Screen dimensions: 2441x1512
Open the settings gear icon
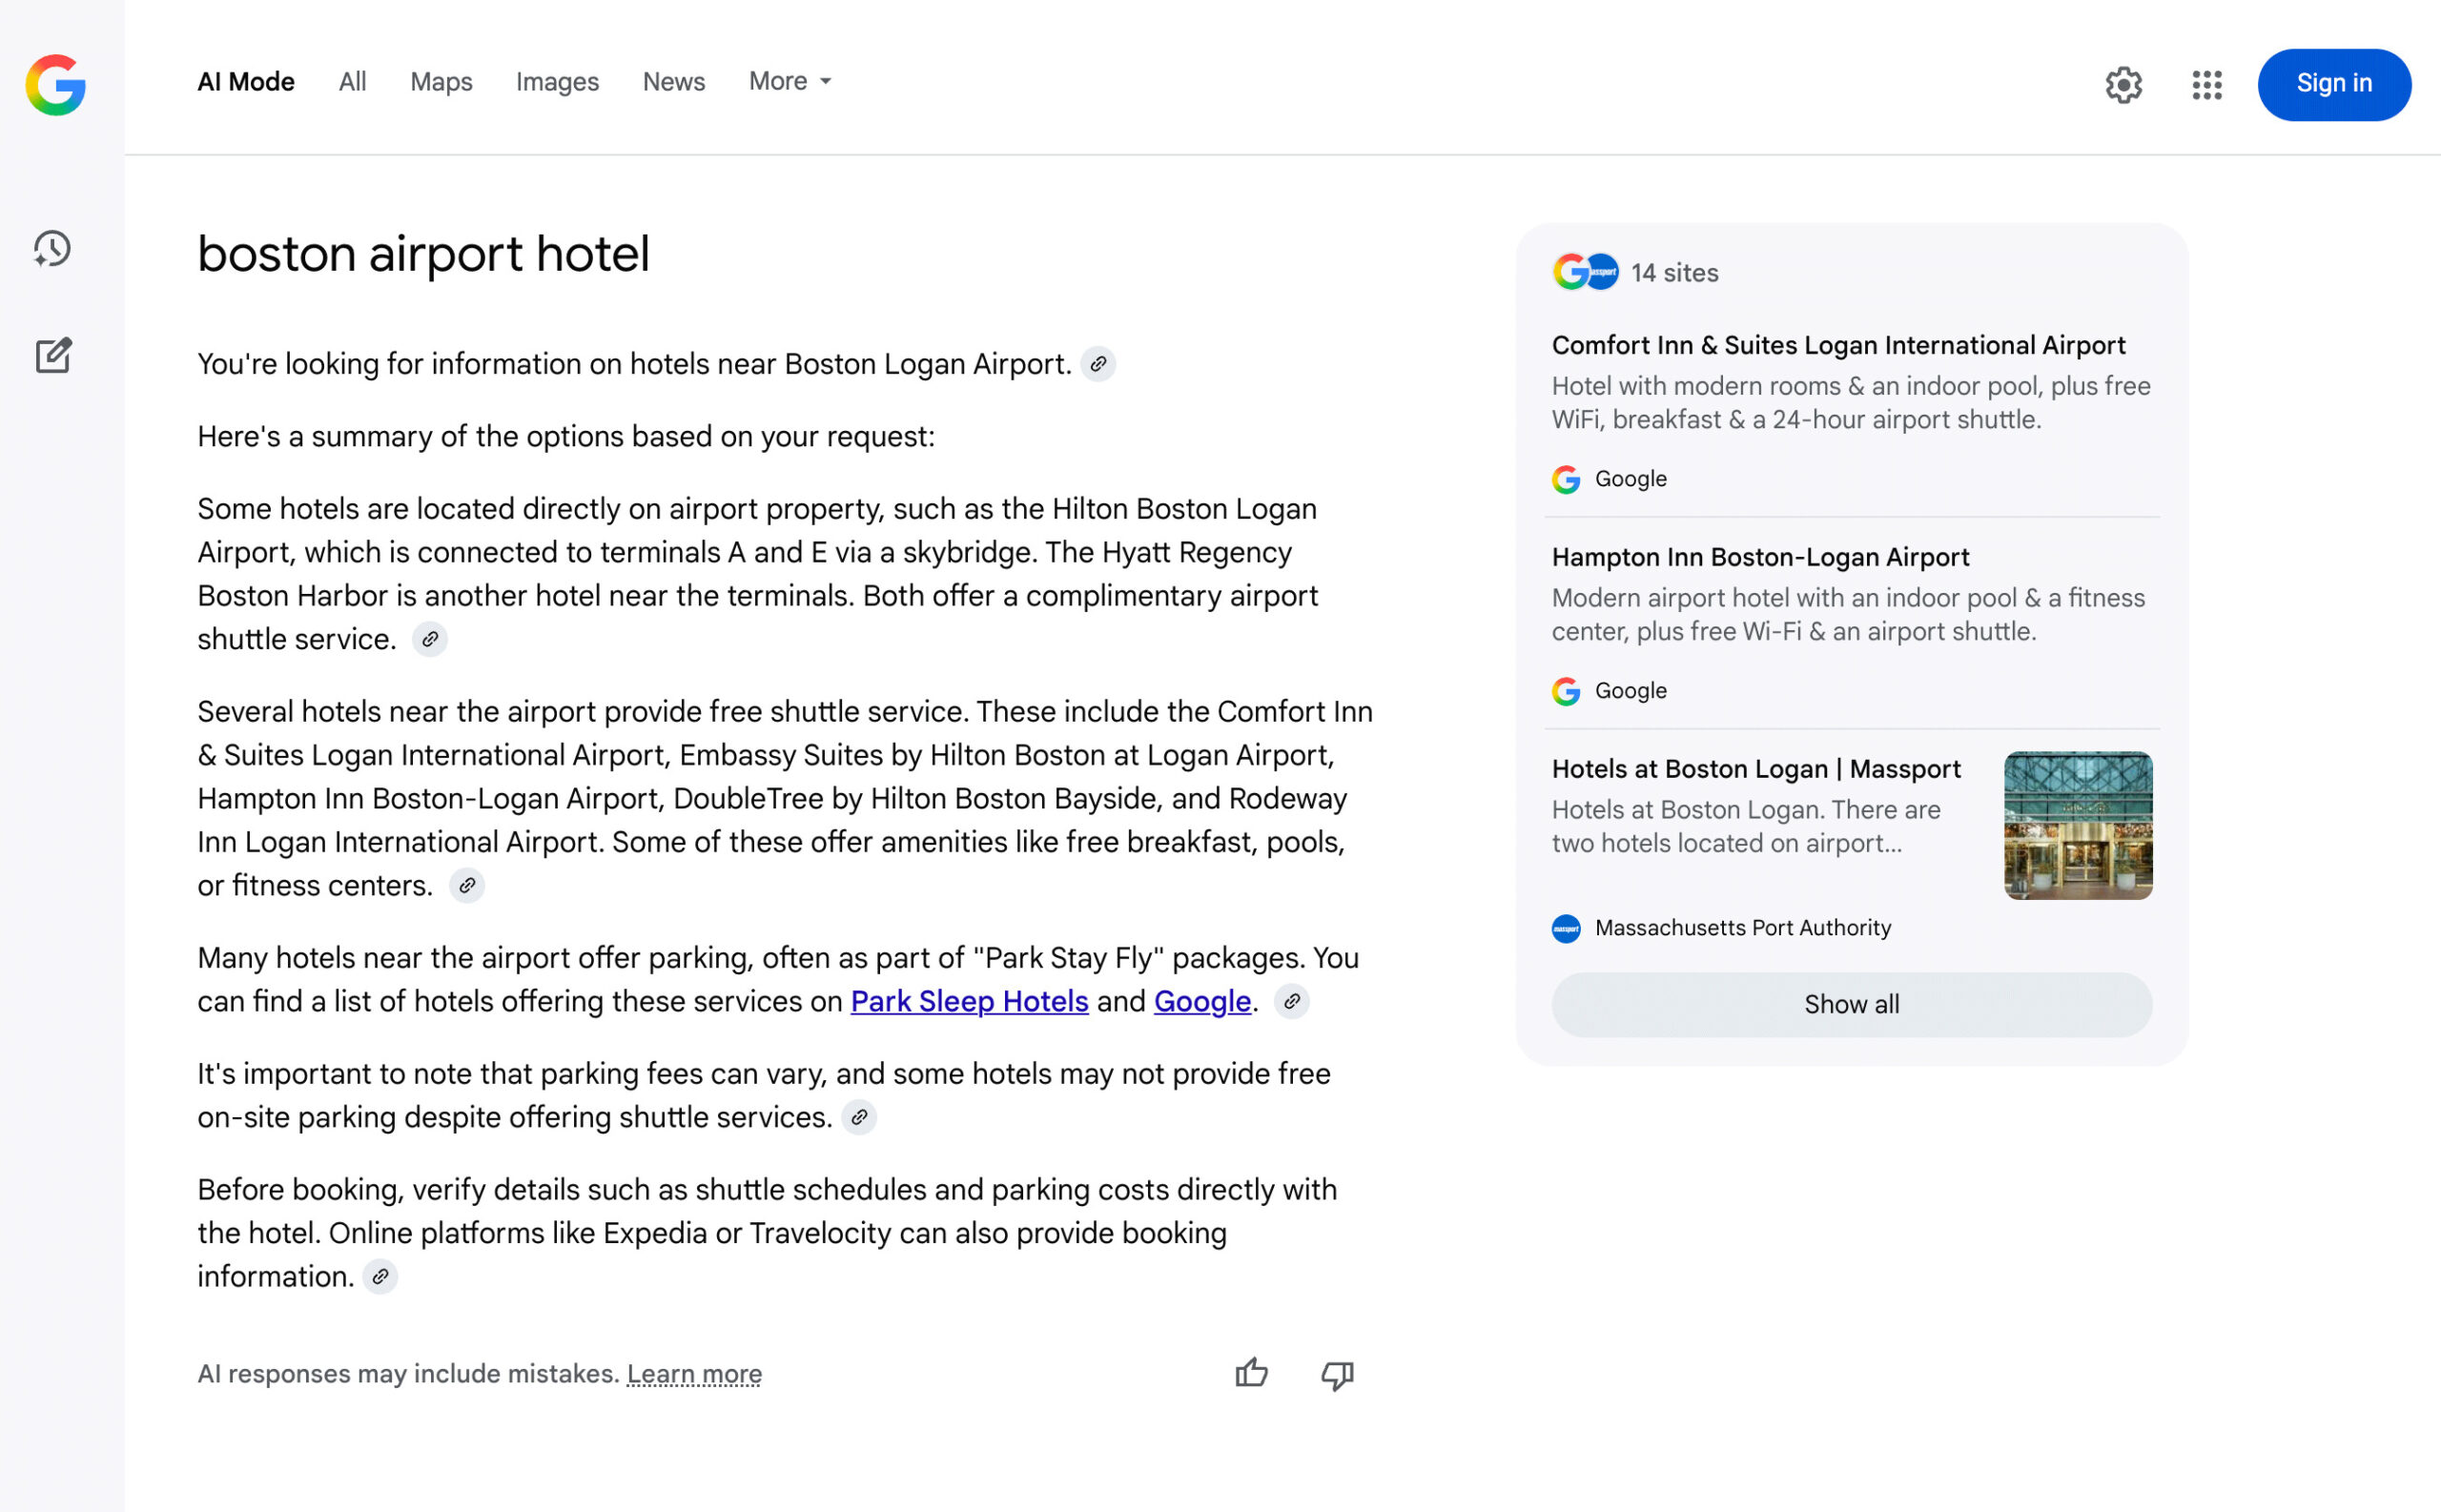[x=2123, y=85]
